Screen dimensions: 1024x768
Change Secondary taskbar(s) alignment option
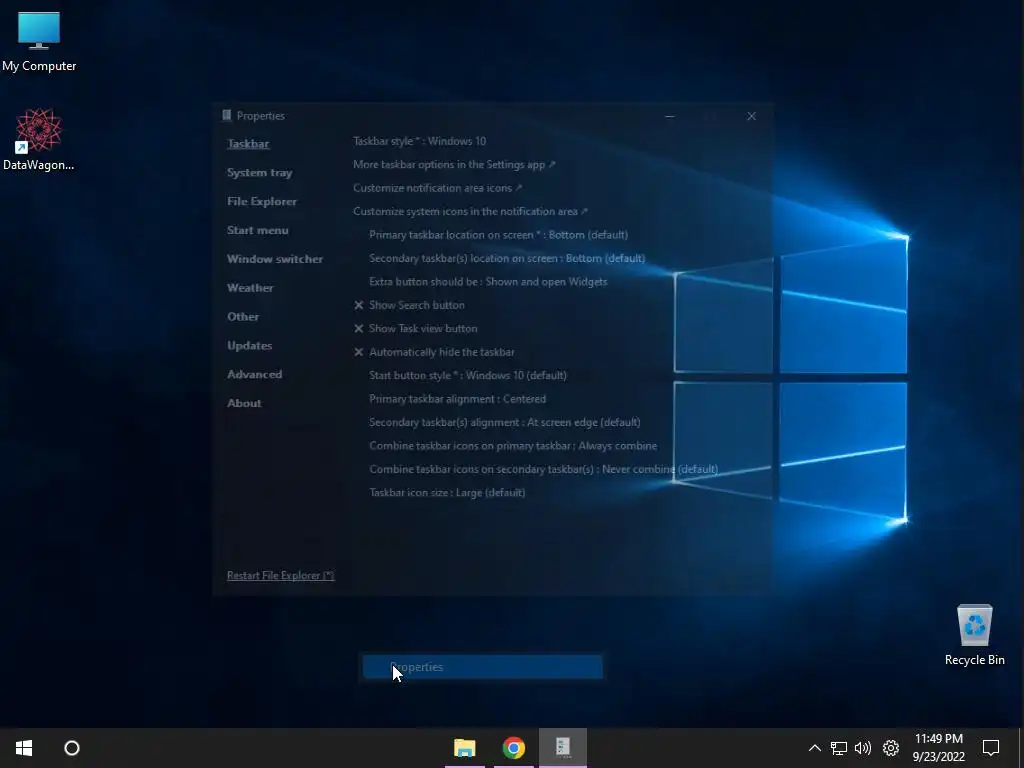click(504, 423)
